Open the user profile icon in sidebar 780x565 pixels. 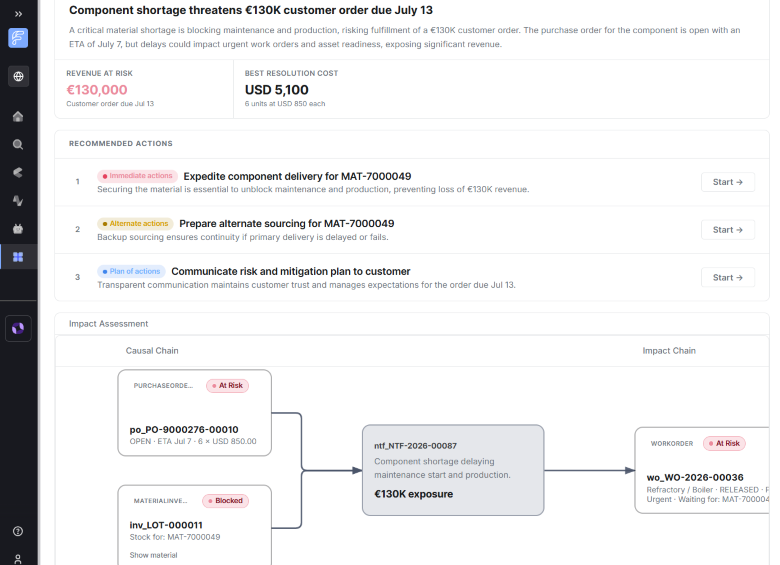(18, 559)
